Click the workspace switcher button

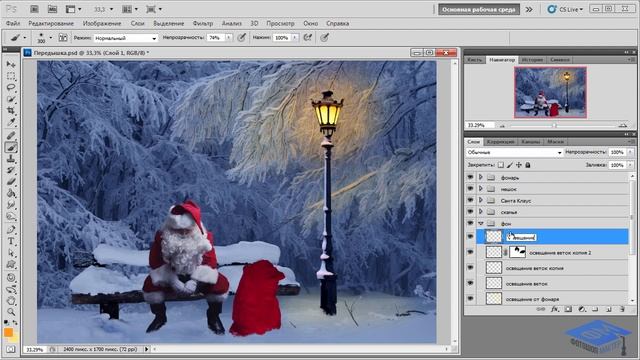(479, 9)
